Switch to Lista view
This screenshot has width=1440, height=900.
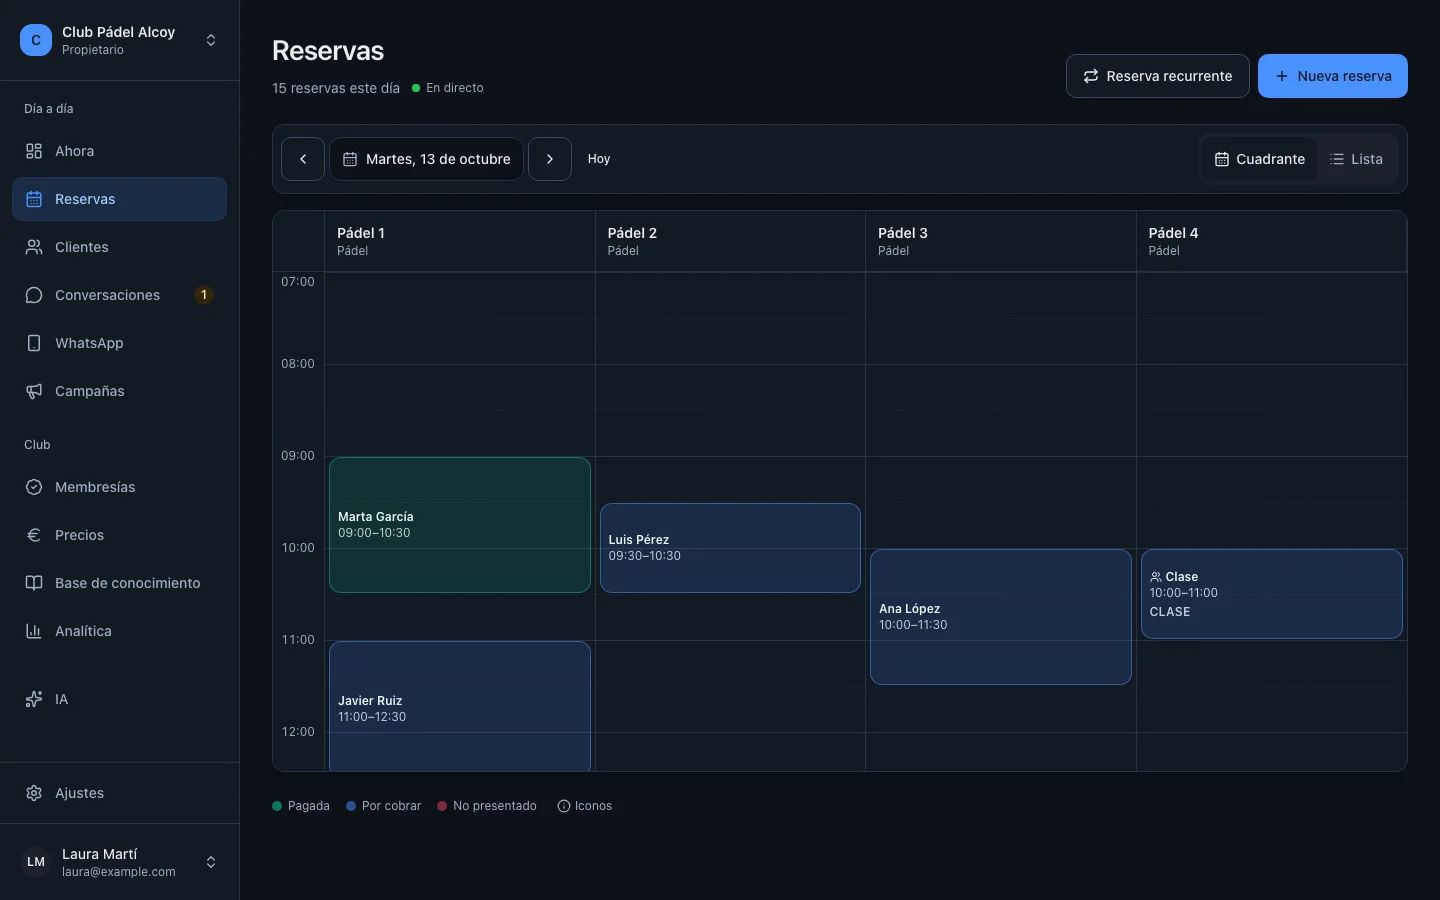[1357, 159]
